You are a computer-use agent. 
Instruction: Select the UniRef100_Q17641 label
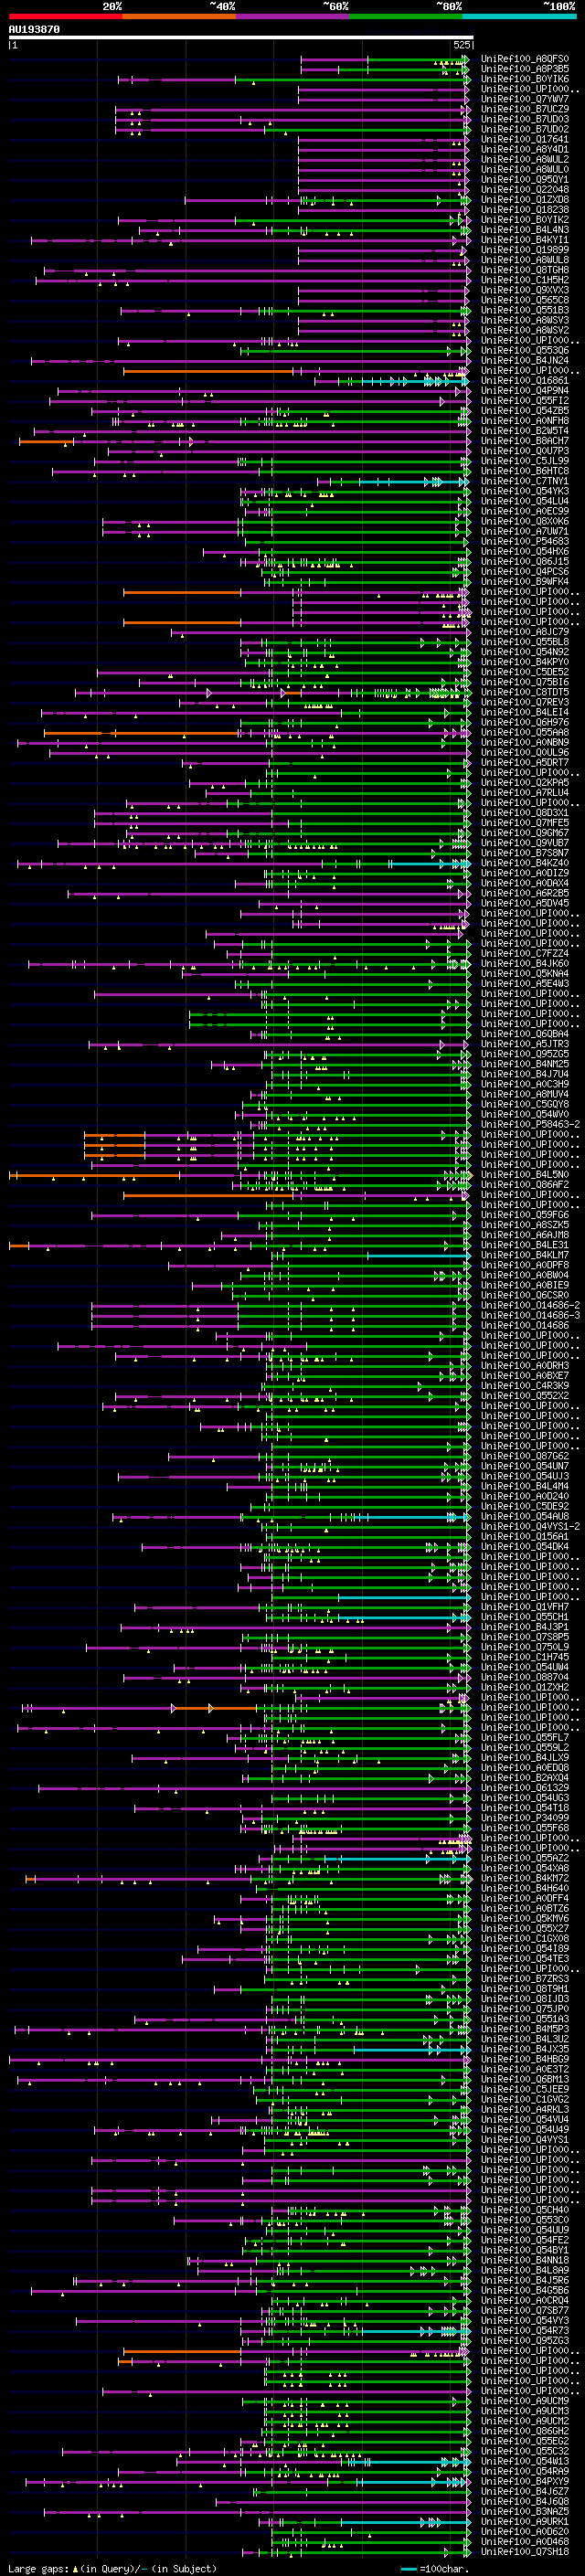[525, 139]
